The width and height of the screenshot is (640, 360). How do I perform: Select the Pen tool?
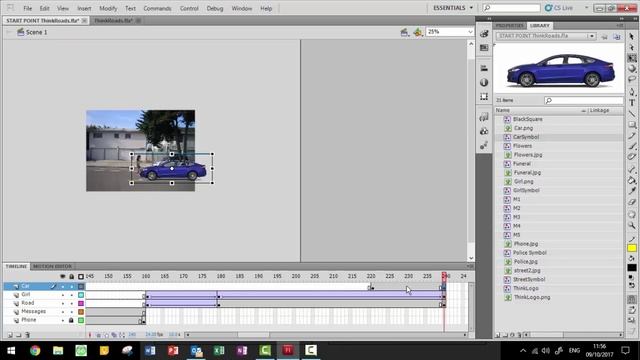(632, 92)
